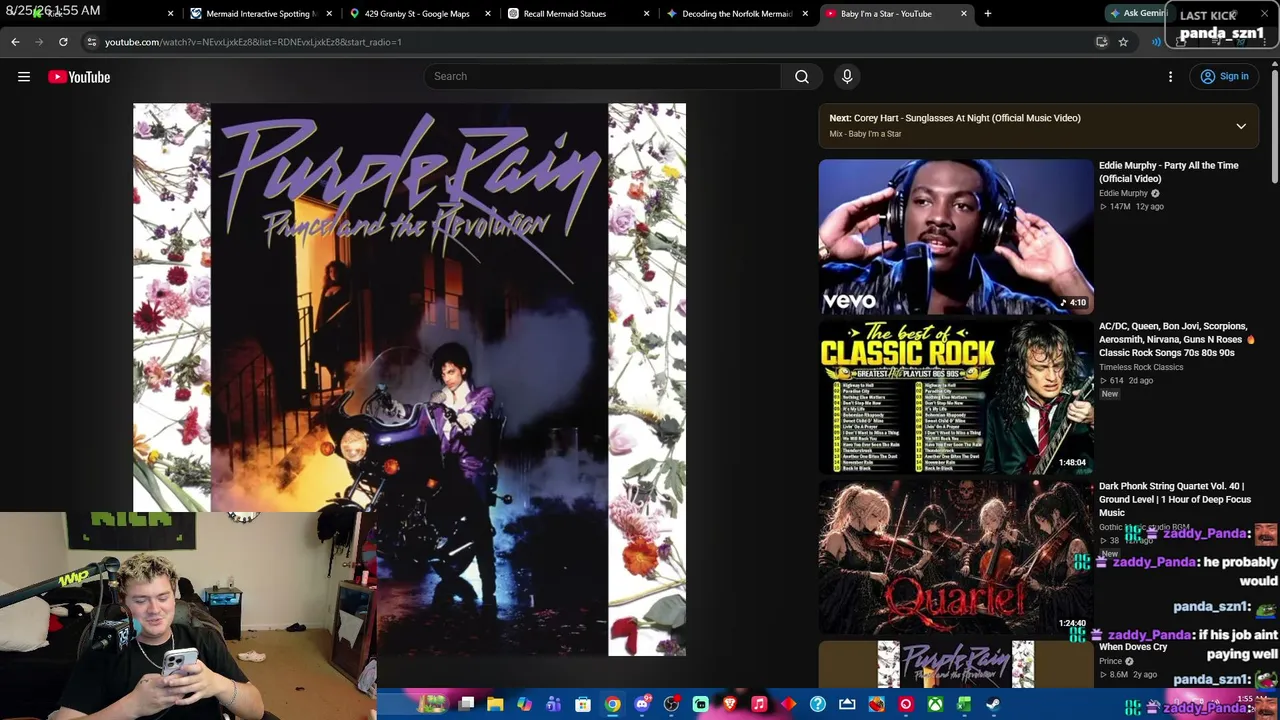Screen dimensions: 1280x720
Task: Click the YouTube URL in the address bar
Action: (x=253, y=42)
